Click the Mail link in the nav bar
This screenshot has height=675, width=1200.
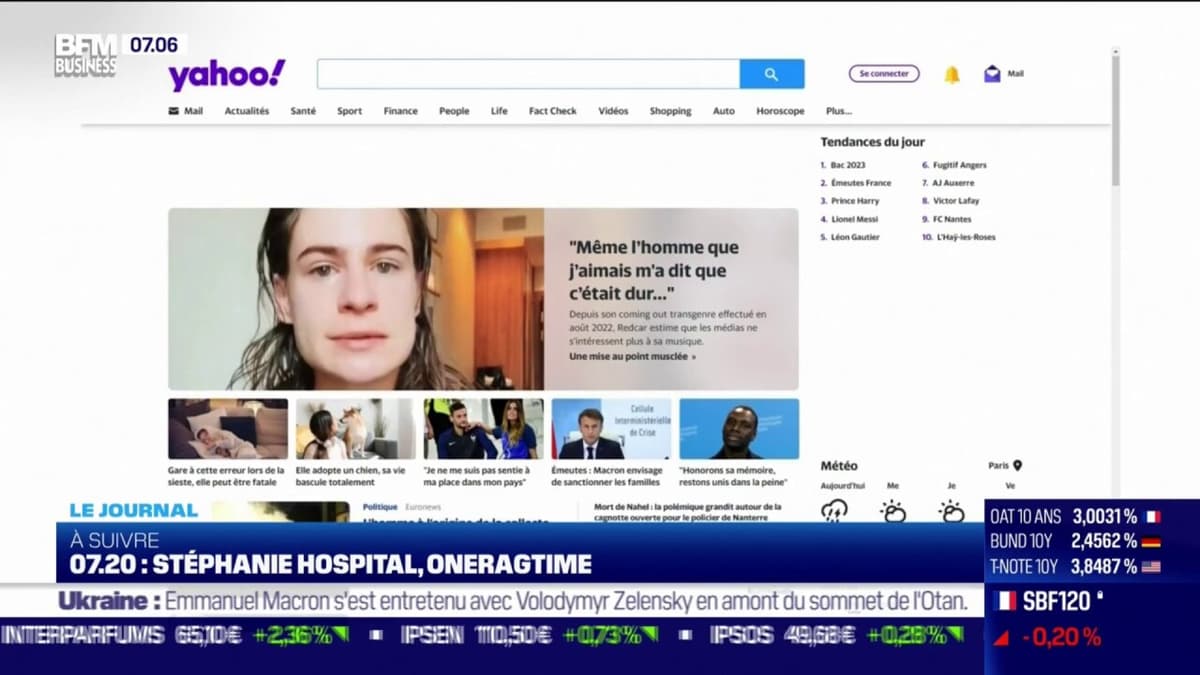point(193,111)
